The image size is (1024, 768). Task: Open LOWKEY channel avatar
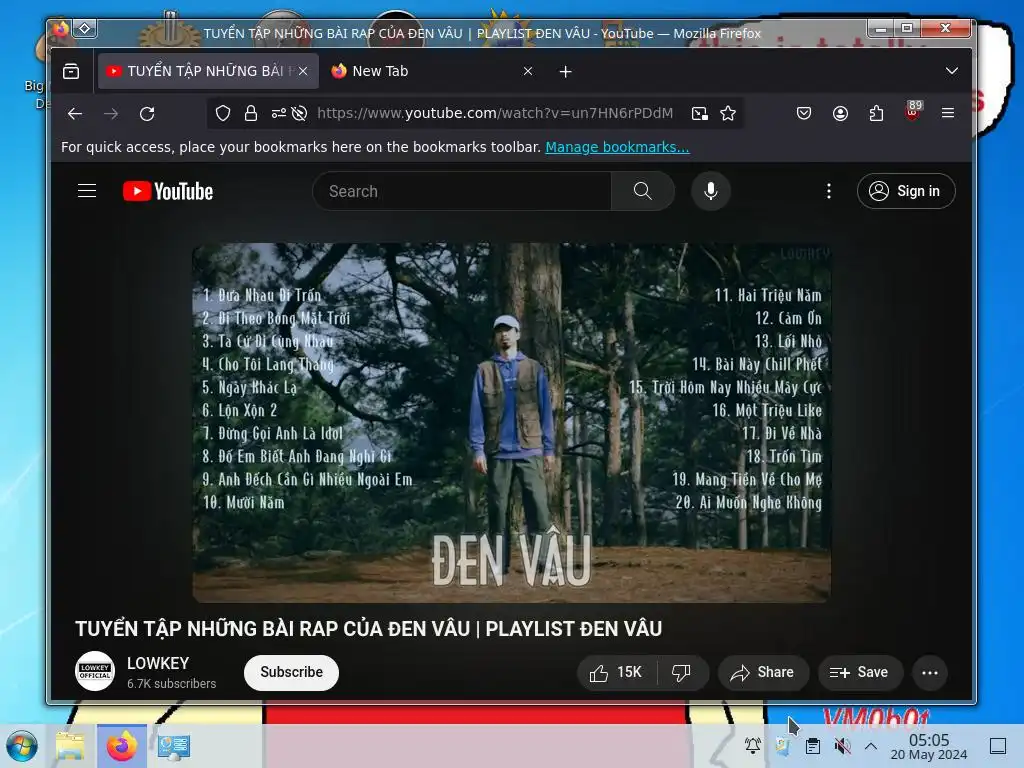[x=95, y=671]
